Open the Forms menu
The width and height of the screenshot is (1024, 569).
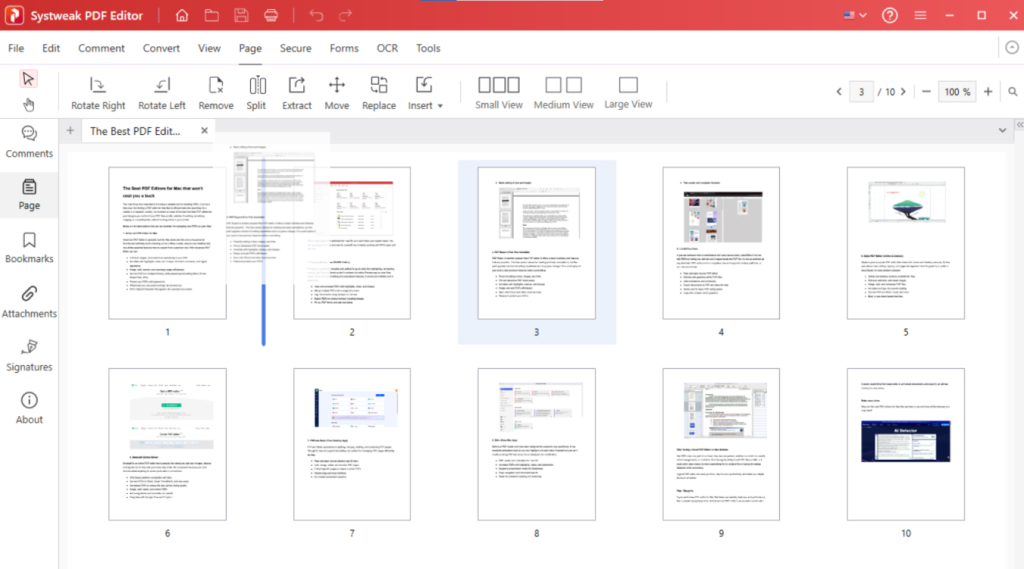[x=344, y=48]
